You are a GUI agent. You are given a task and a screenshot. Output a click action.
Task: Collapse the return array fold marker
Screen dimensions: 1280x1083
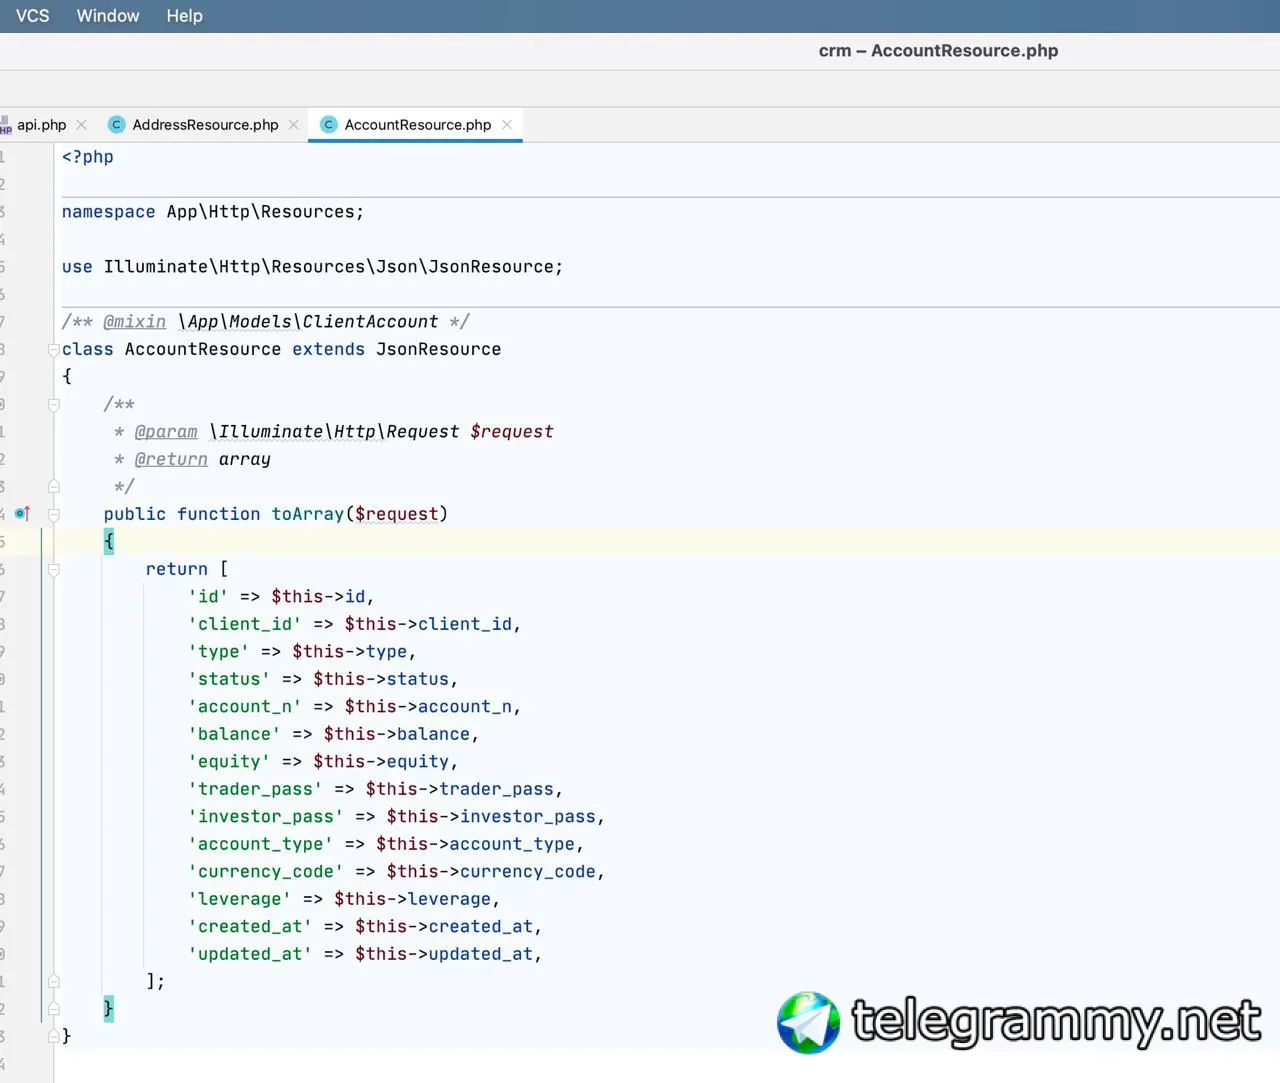point(54,570)
